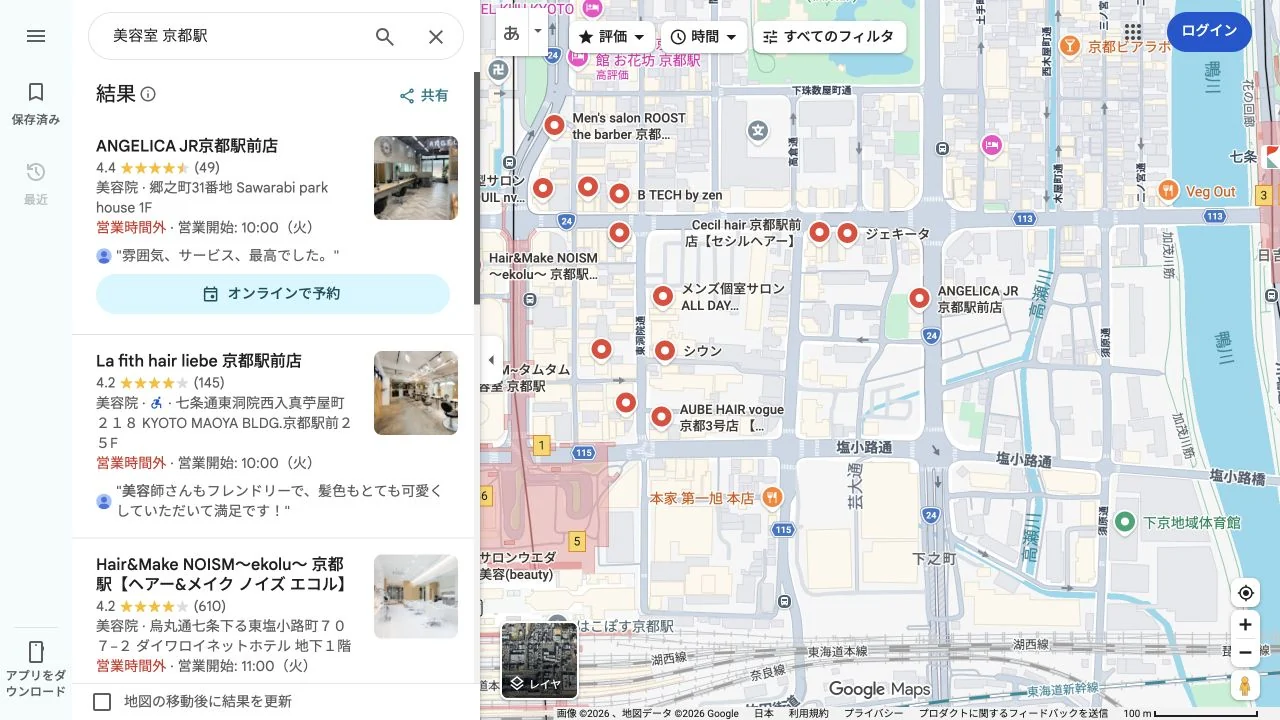
Task: Toggle 地図の移動後に結果を更新 checkbox
Action: pos(102,702)
